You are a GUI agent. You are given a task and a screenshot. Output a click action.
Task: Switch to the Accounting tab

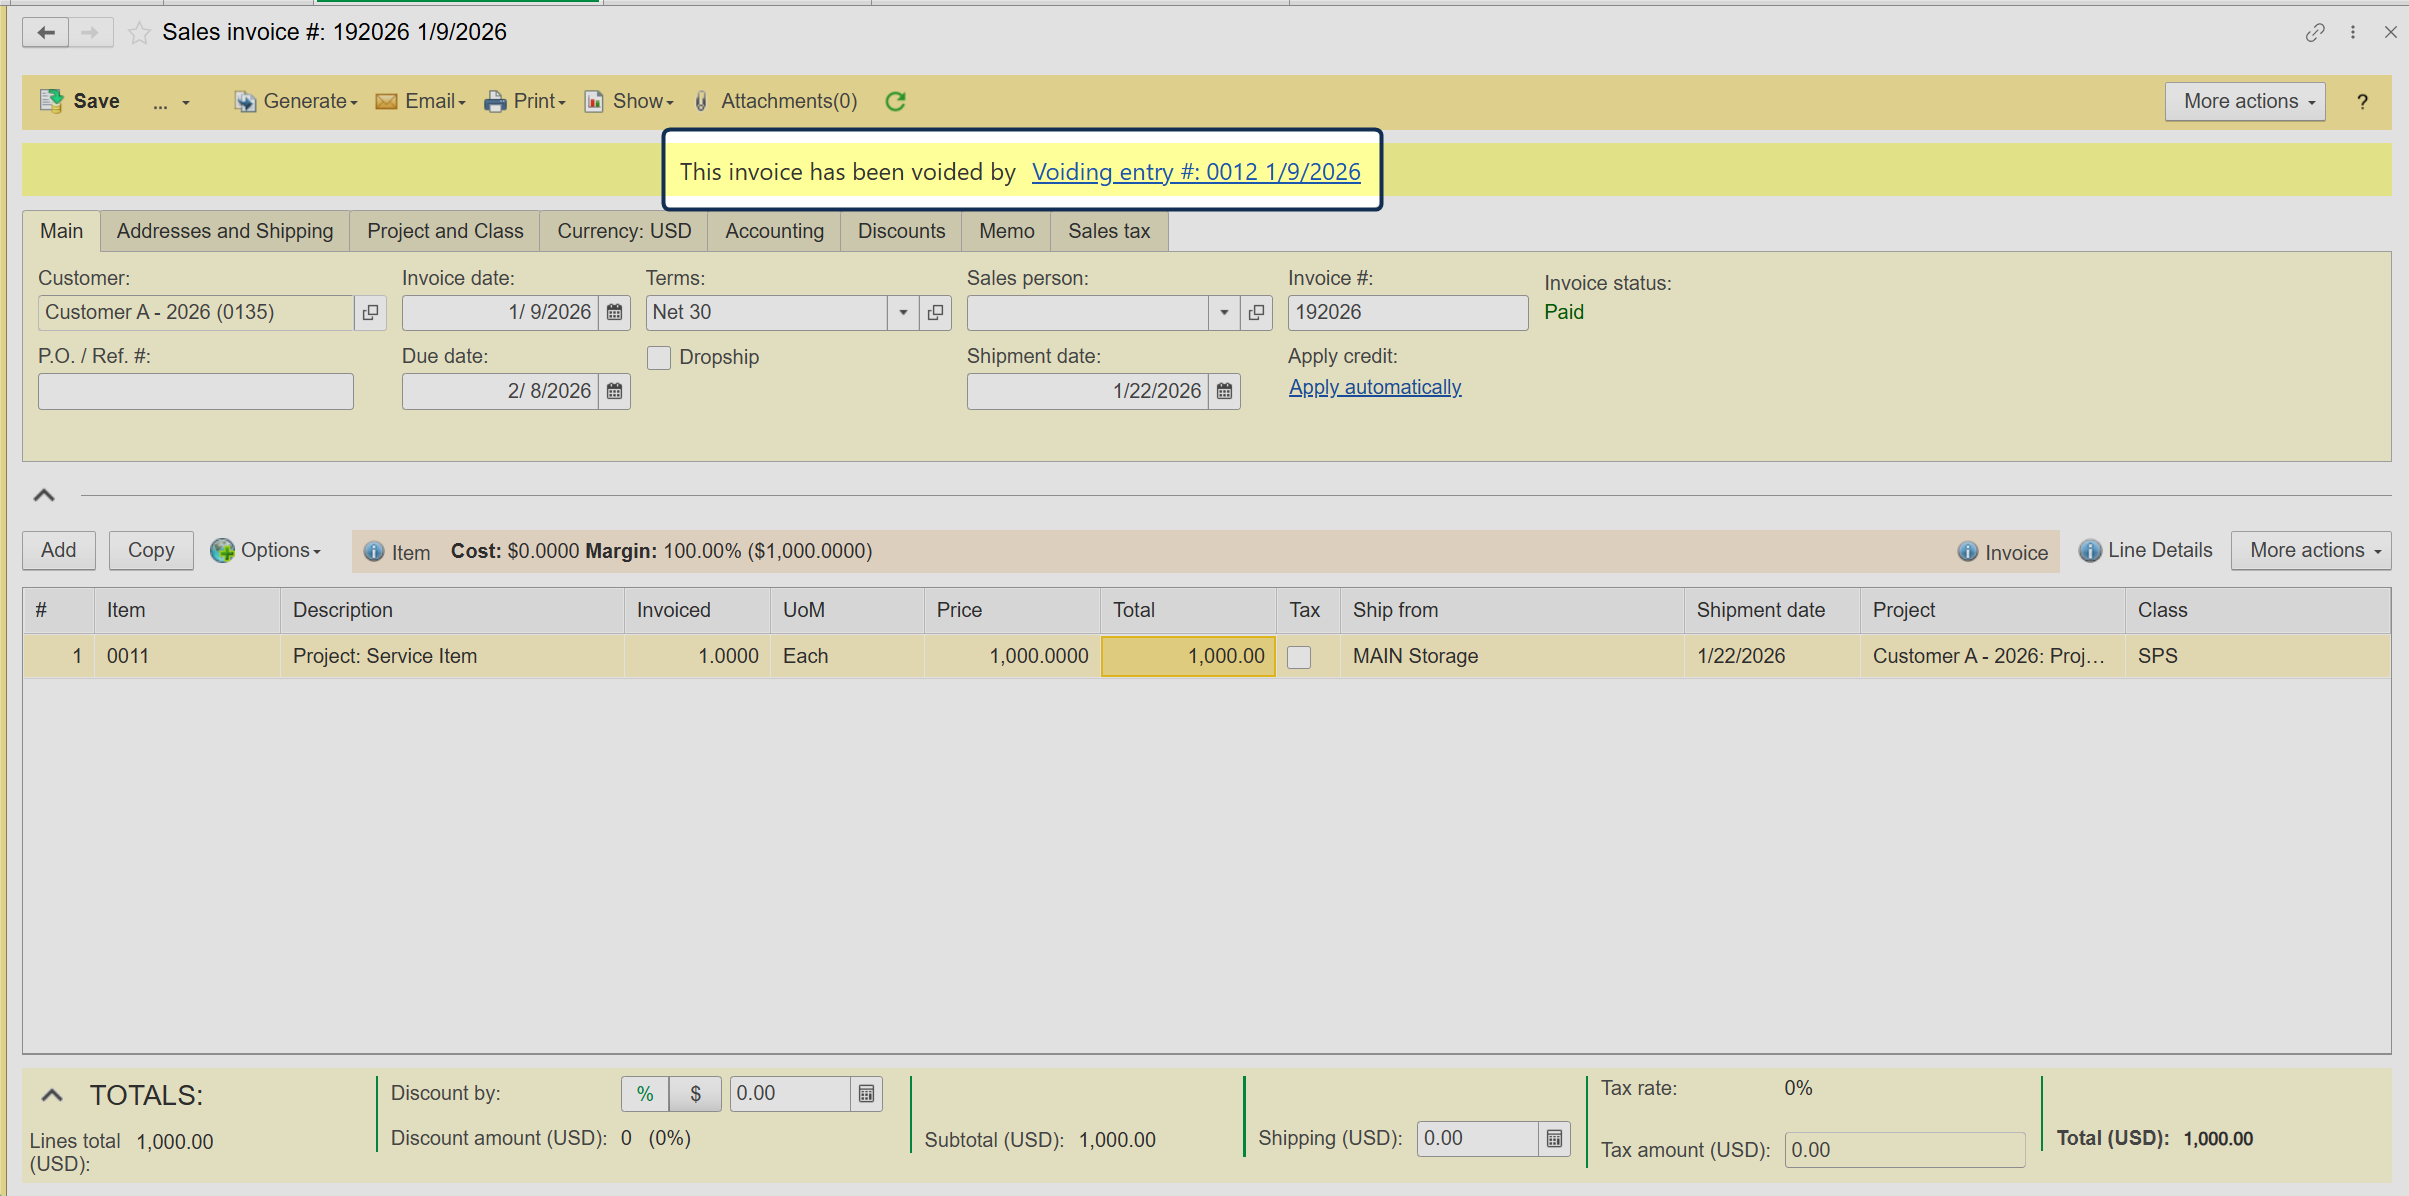[x=774, y=231]
